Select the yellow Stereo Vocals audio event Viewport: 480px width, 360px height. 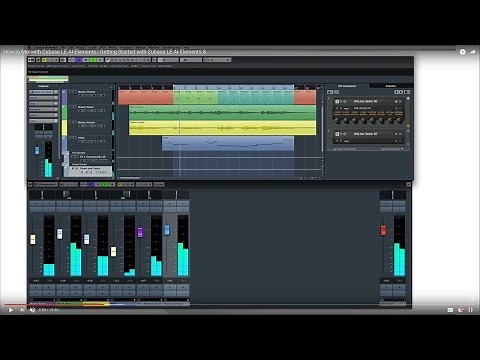(222, 128)
